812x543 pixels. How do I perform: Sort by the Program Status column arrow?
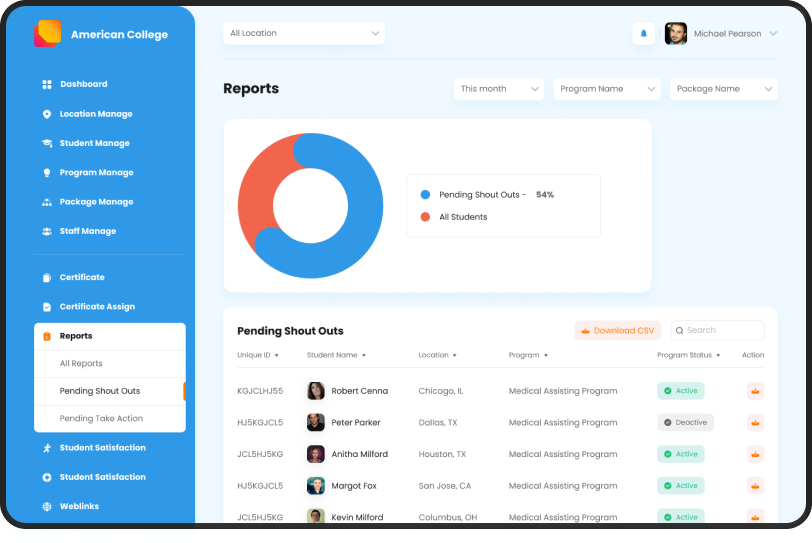[718, 356]
